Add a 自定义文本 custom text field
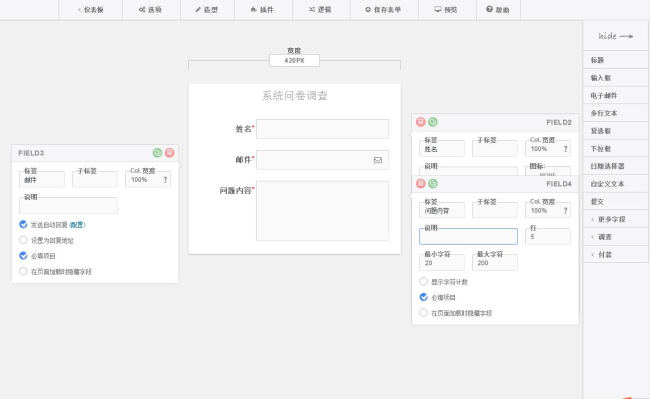Image resolution: width=650 pixels, height=399 pixels. pyautogui.click(x=616, y=184)
